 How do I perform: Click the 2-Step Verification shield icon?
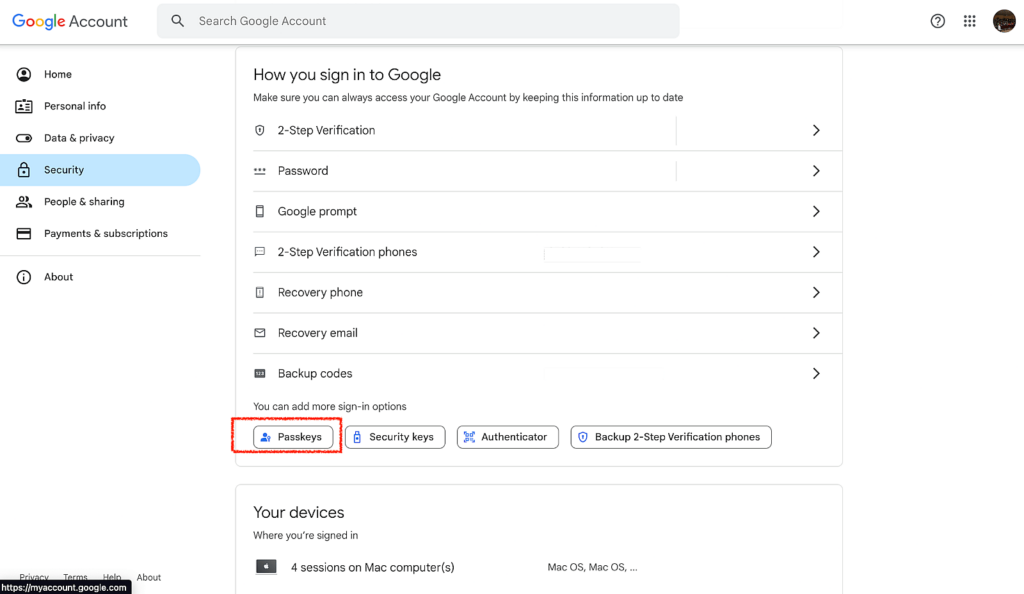(260, 130)
